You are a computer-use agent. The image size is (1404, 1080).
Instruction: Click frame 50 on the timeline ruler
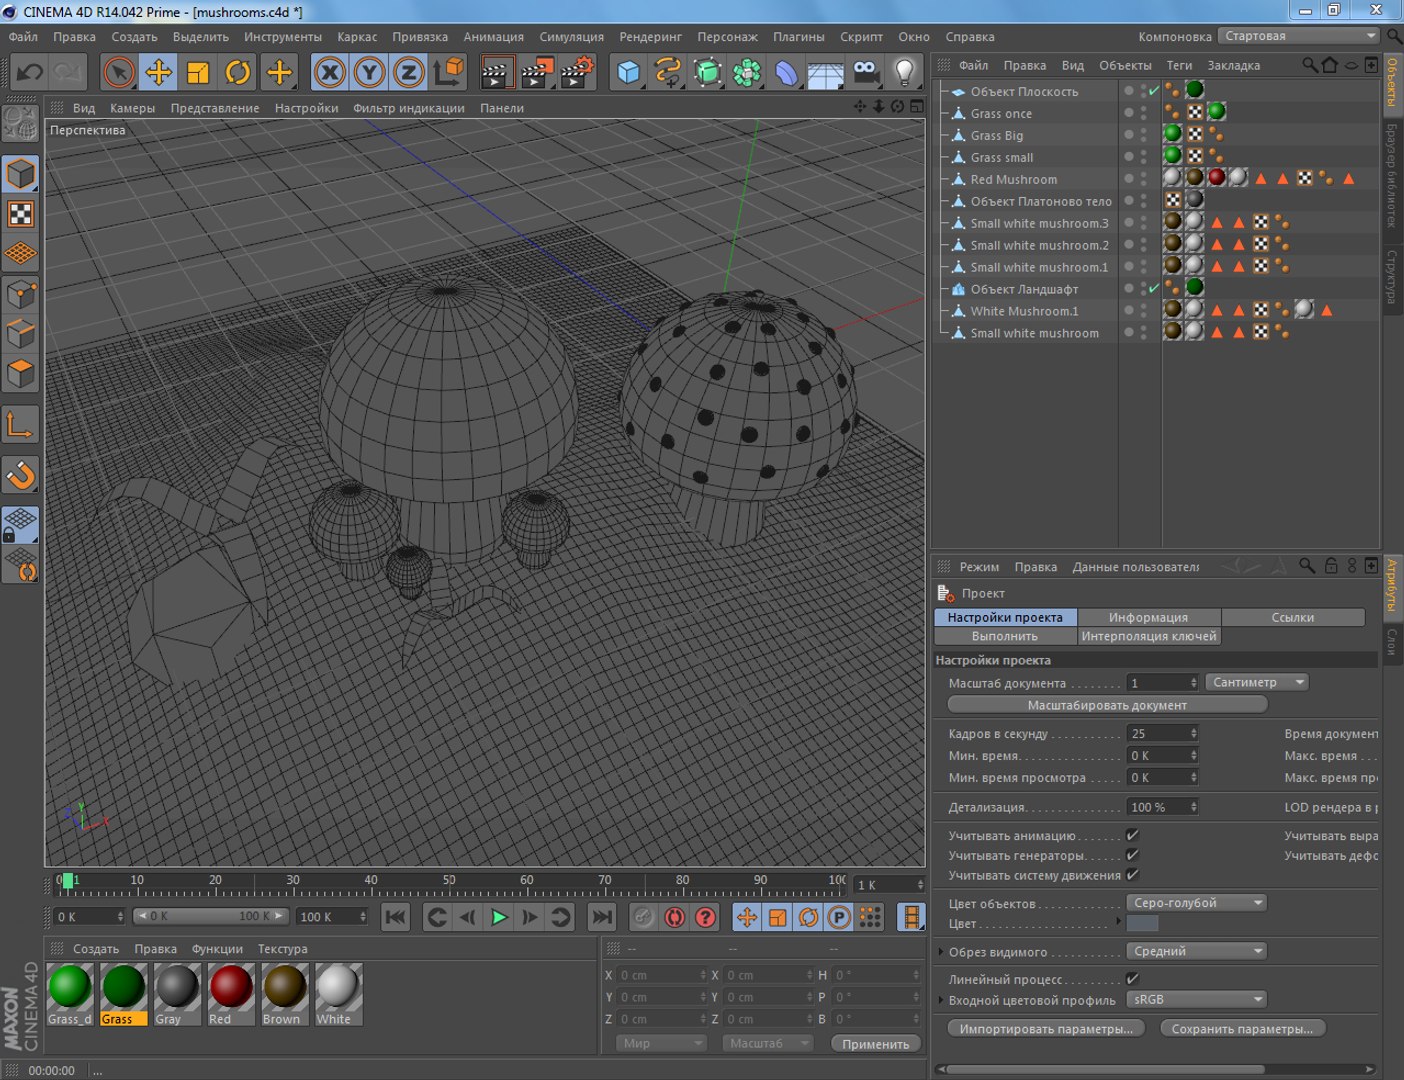click(x=449, y=882)
